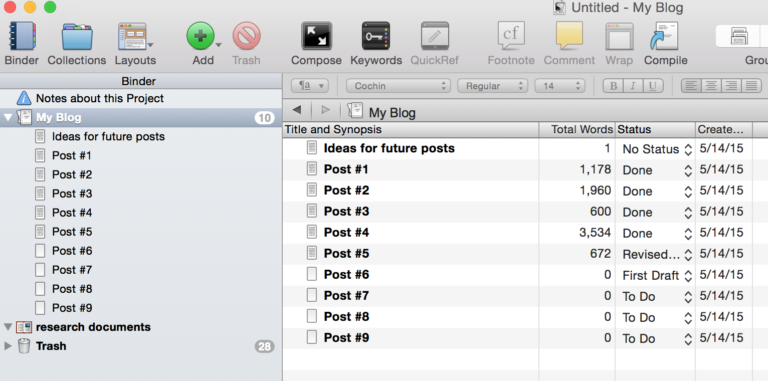Select Post #4 in binder
The width and height of the screenshot is (768, 381).
click(x=72, y=213)
